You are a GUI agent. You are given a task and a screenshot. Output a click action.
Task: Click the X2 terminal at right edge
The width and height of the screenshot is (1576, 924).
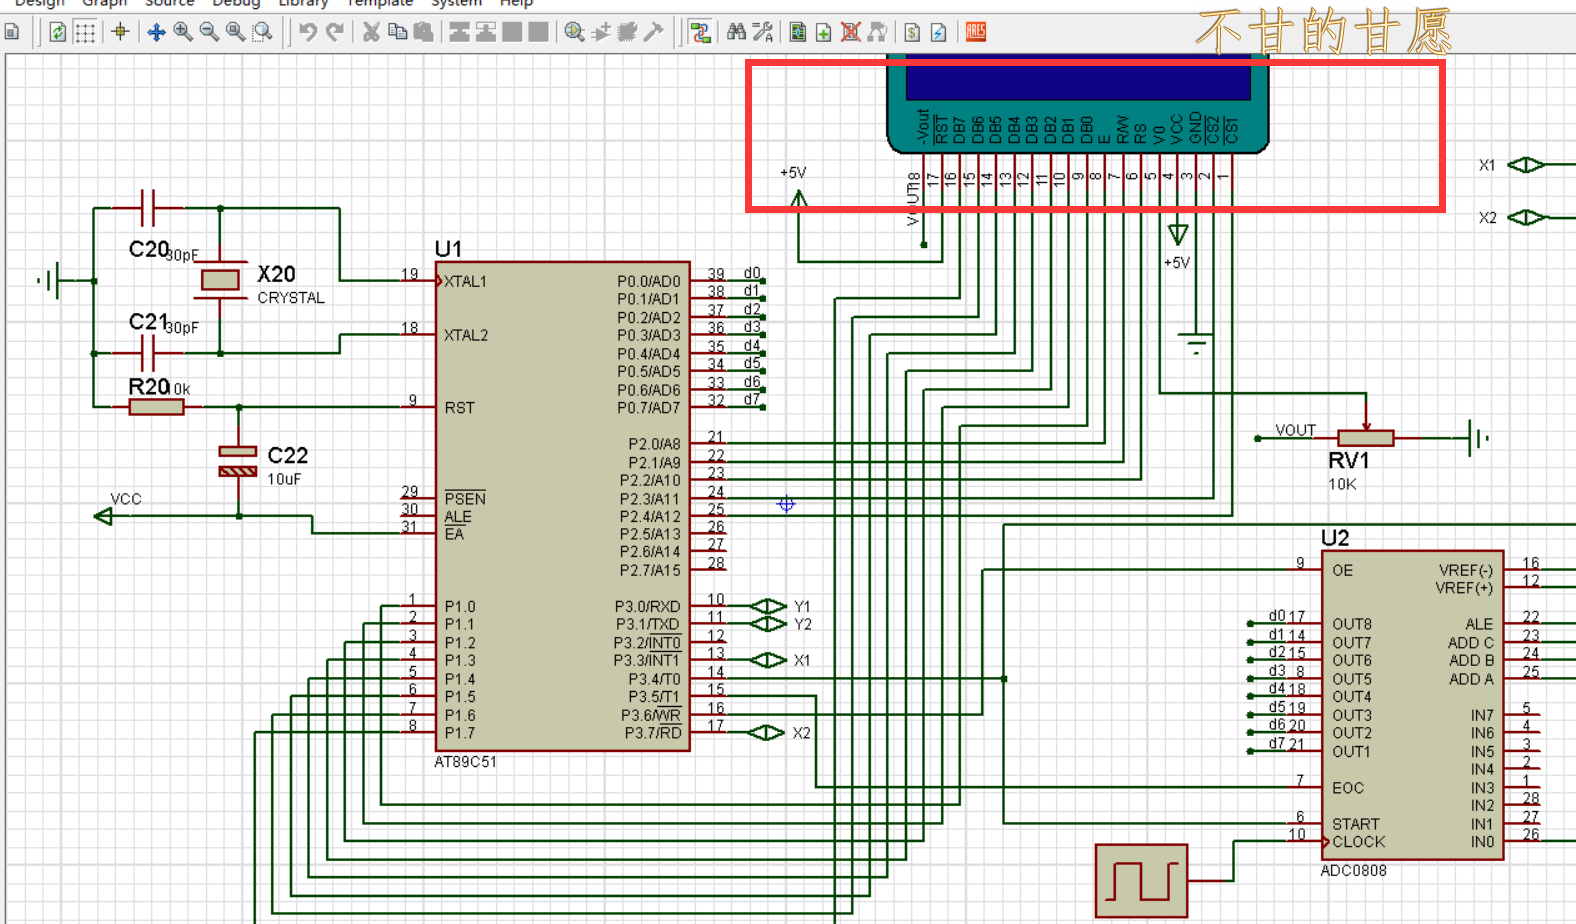1526,217
